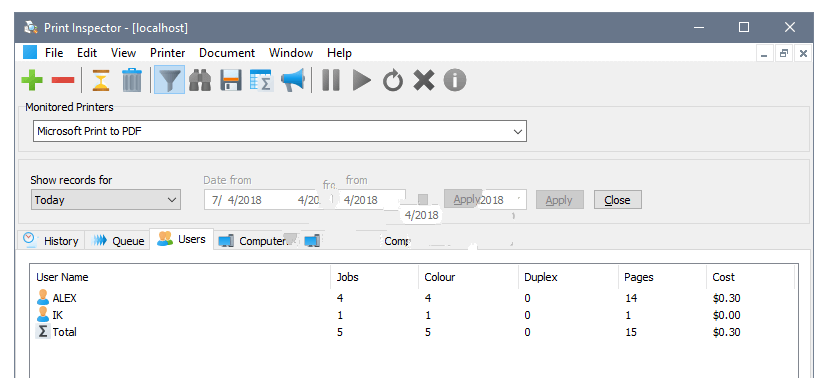This screenshot has height=378, width=821.
Task: Click the blue megaphone icon
Action: click(293, 81)
